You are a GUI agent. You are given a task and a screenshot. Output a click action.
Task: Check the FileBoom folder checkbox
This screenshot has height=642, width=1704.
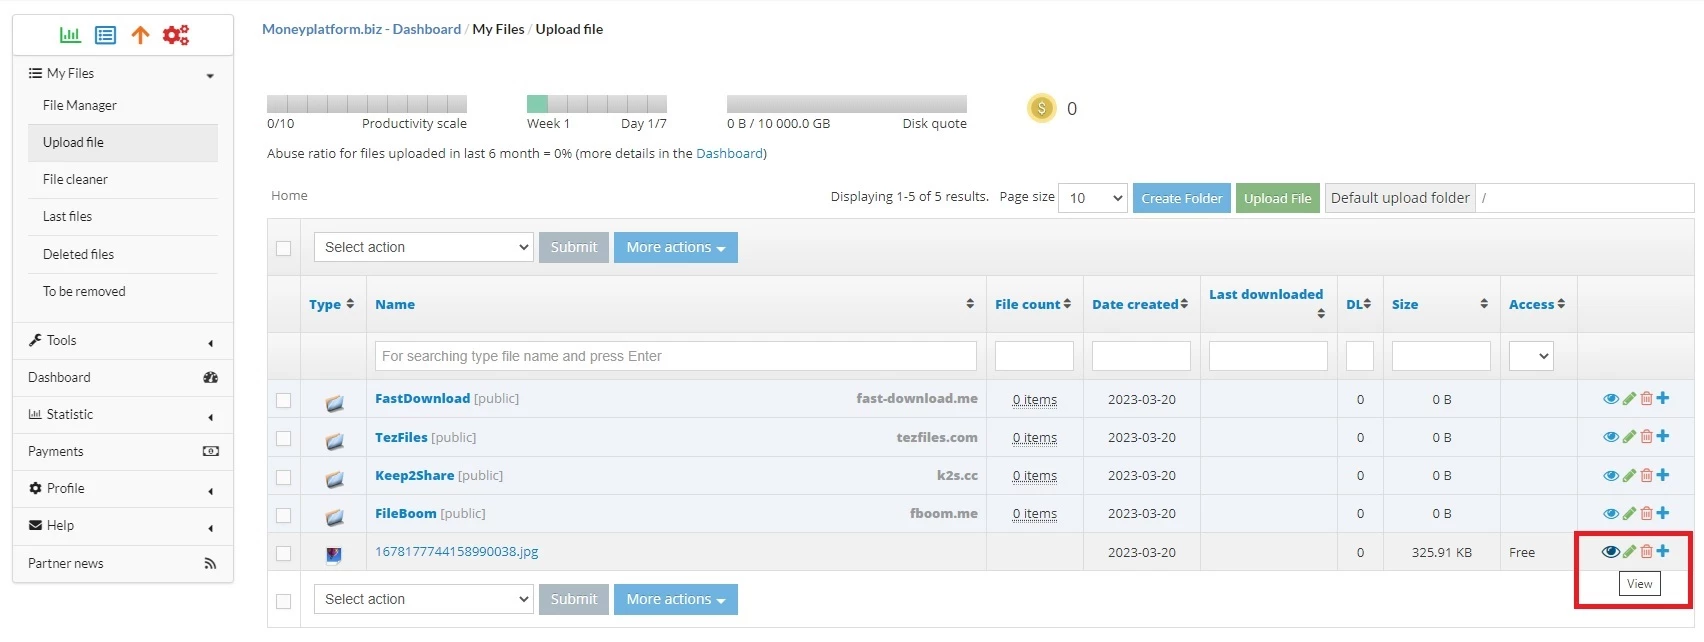pos(284,515)
